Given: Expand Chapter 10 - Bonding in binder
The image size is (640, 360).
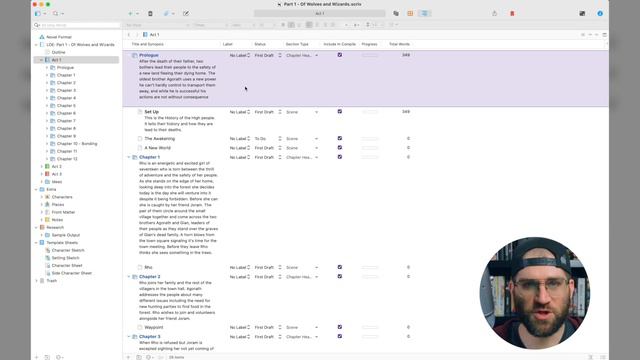Looking at the screenshot, I should coord(47,144).
